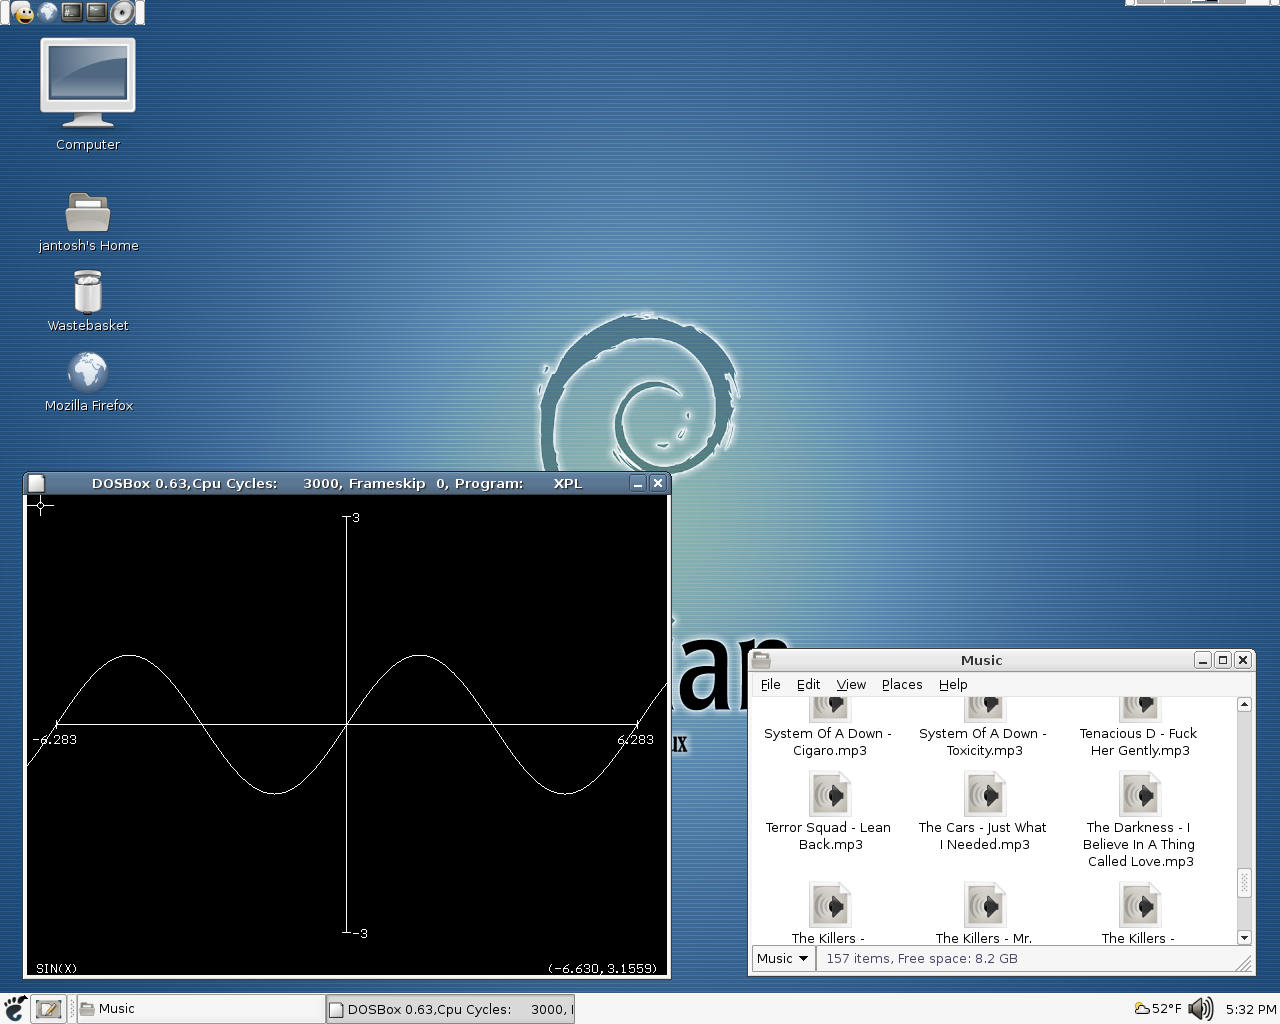Open the File menu in Music window

770,684
